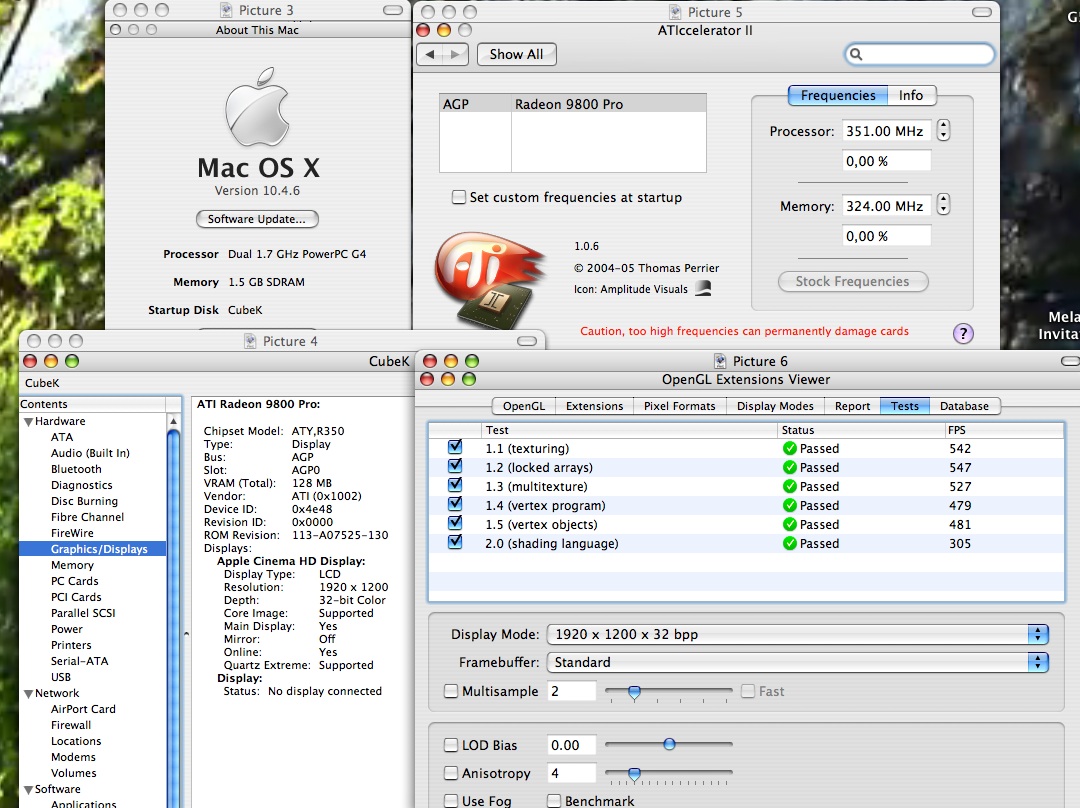Click the Stock Frequencies button
This screenshot has width=1080, height=808.
coord(853,281)
